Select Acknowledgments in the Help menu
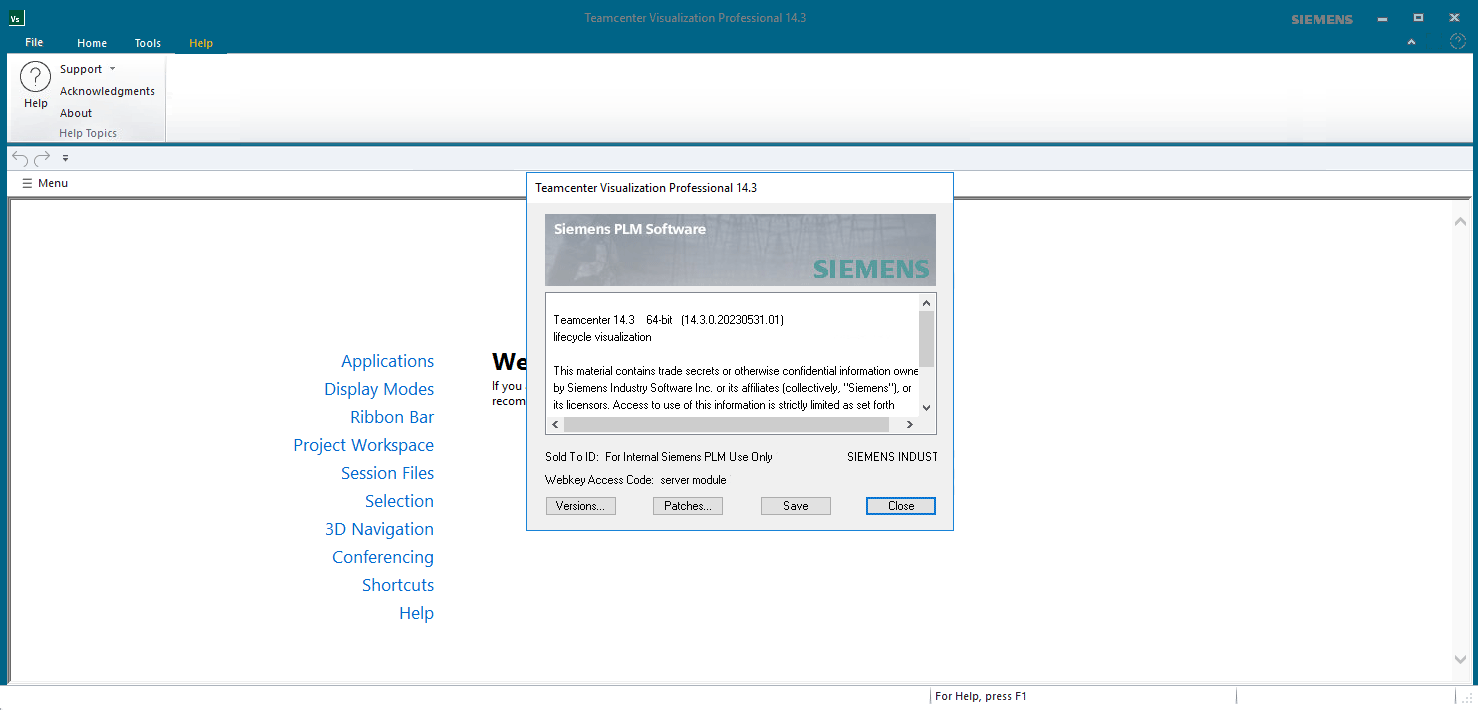 [107, 90]
